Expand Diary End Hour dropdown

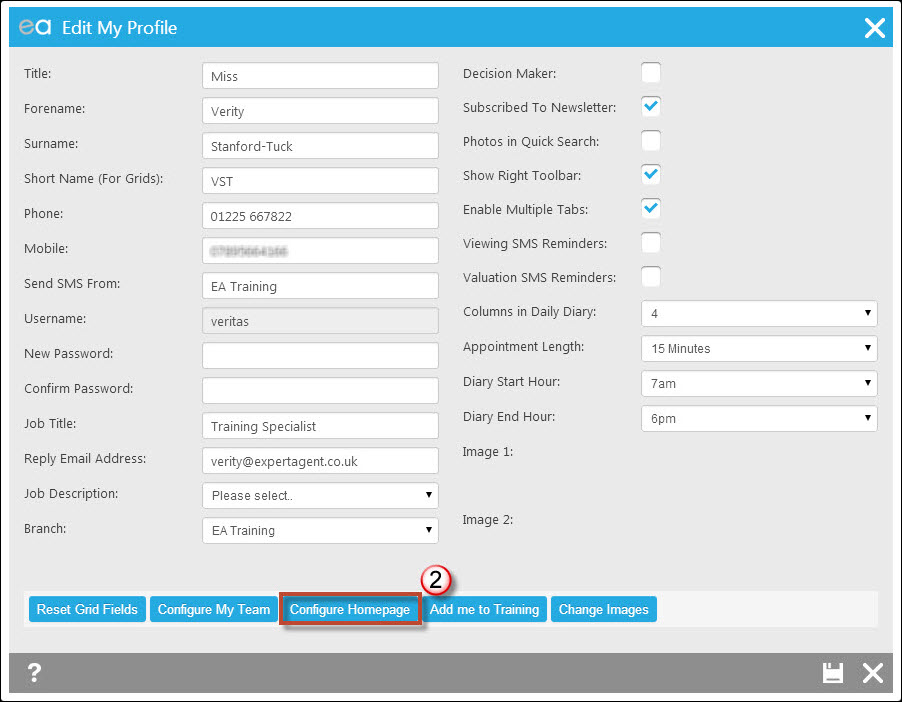tap(759, 418)
